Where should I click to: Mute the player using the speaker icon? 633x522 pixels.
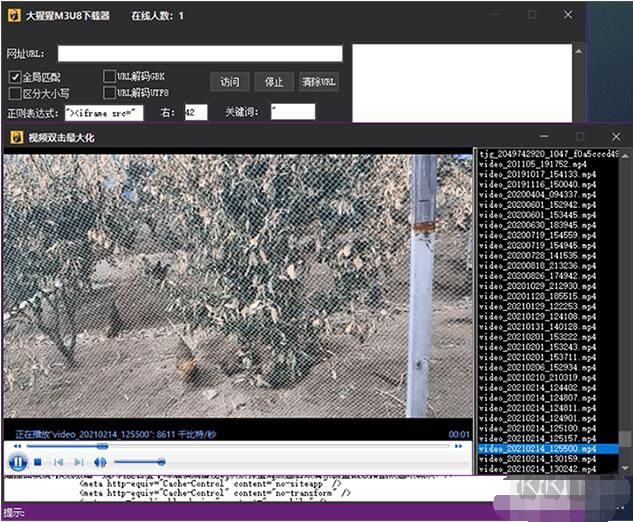point(100,462)
